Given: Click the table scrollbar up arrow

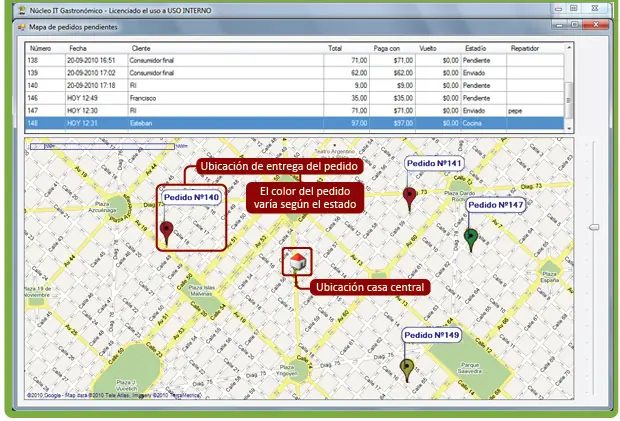Looking at the screenshot, I should click(x=569, y=47).
